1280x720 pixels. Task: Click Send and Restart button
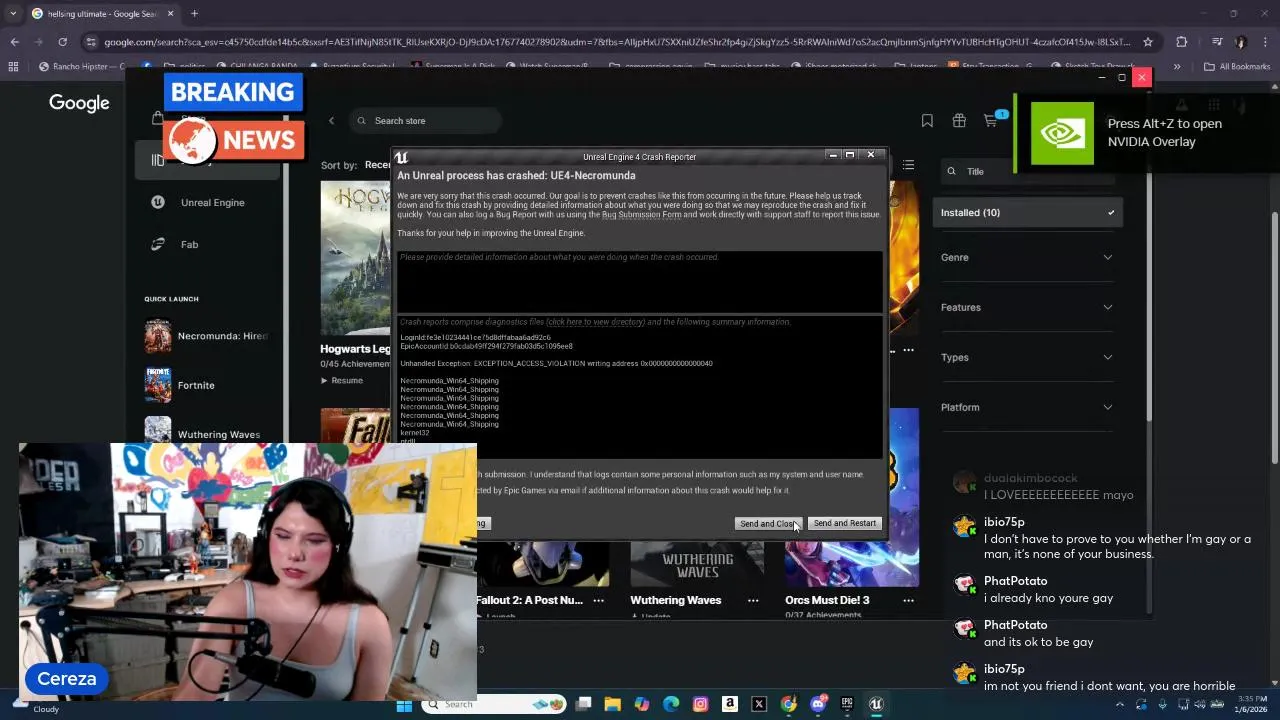845,523
